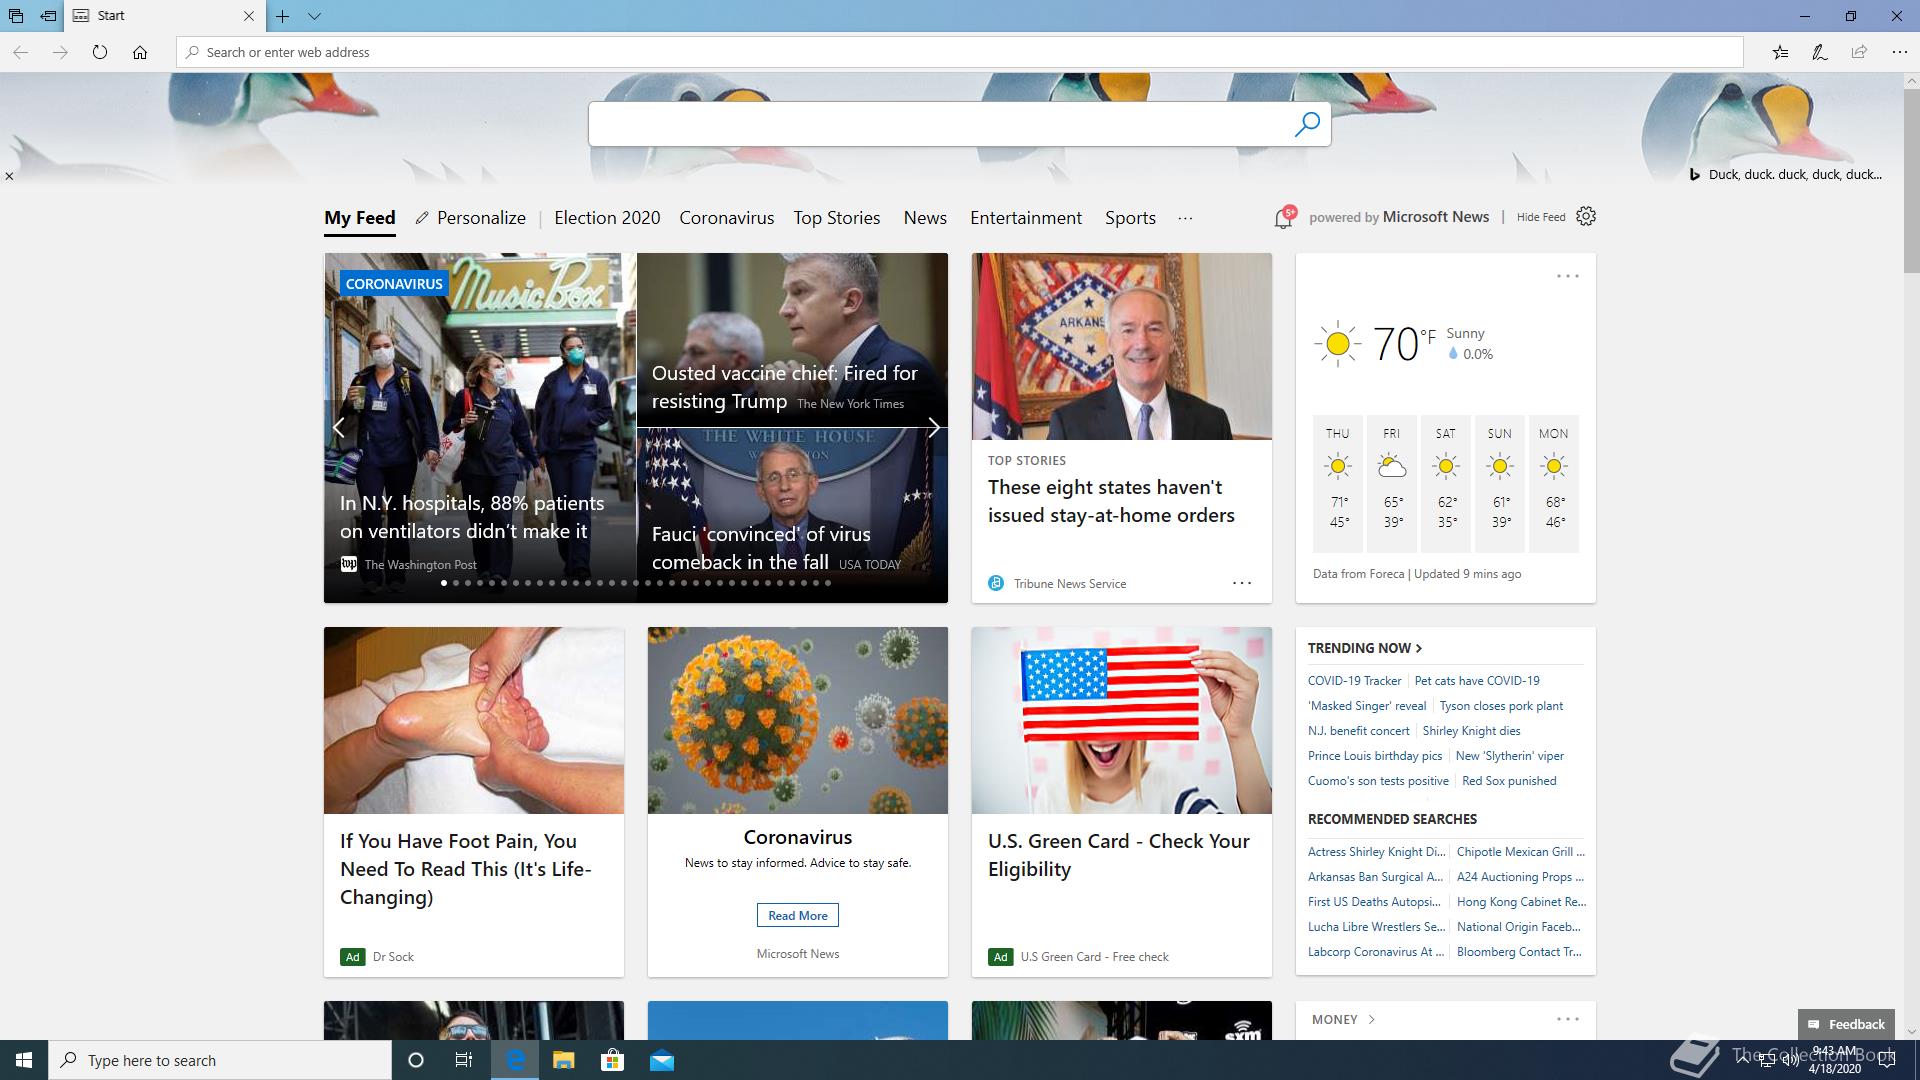Screen dimensions: 1920x1080
Task: Click the Home icon in toolbar
Action: (x=140, y=52)
